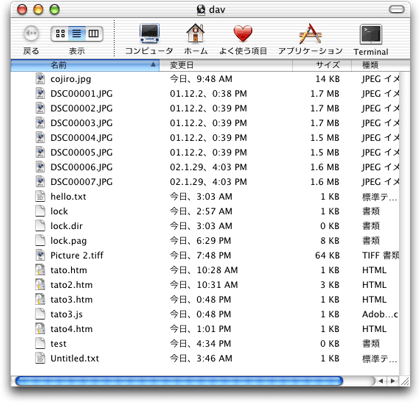
Task: Click the scroll left arrow
Action: click(x=381, y=381)
